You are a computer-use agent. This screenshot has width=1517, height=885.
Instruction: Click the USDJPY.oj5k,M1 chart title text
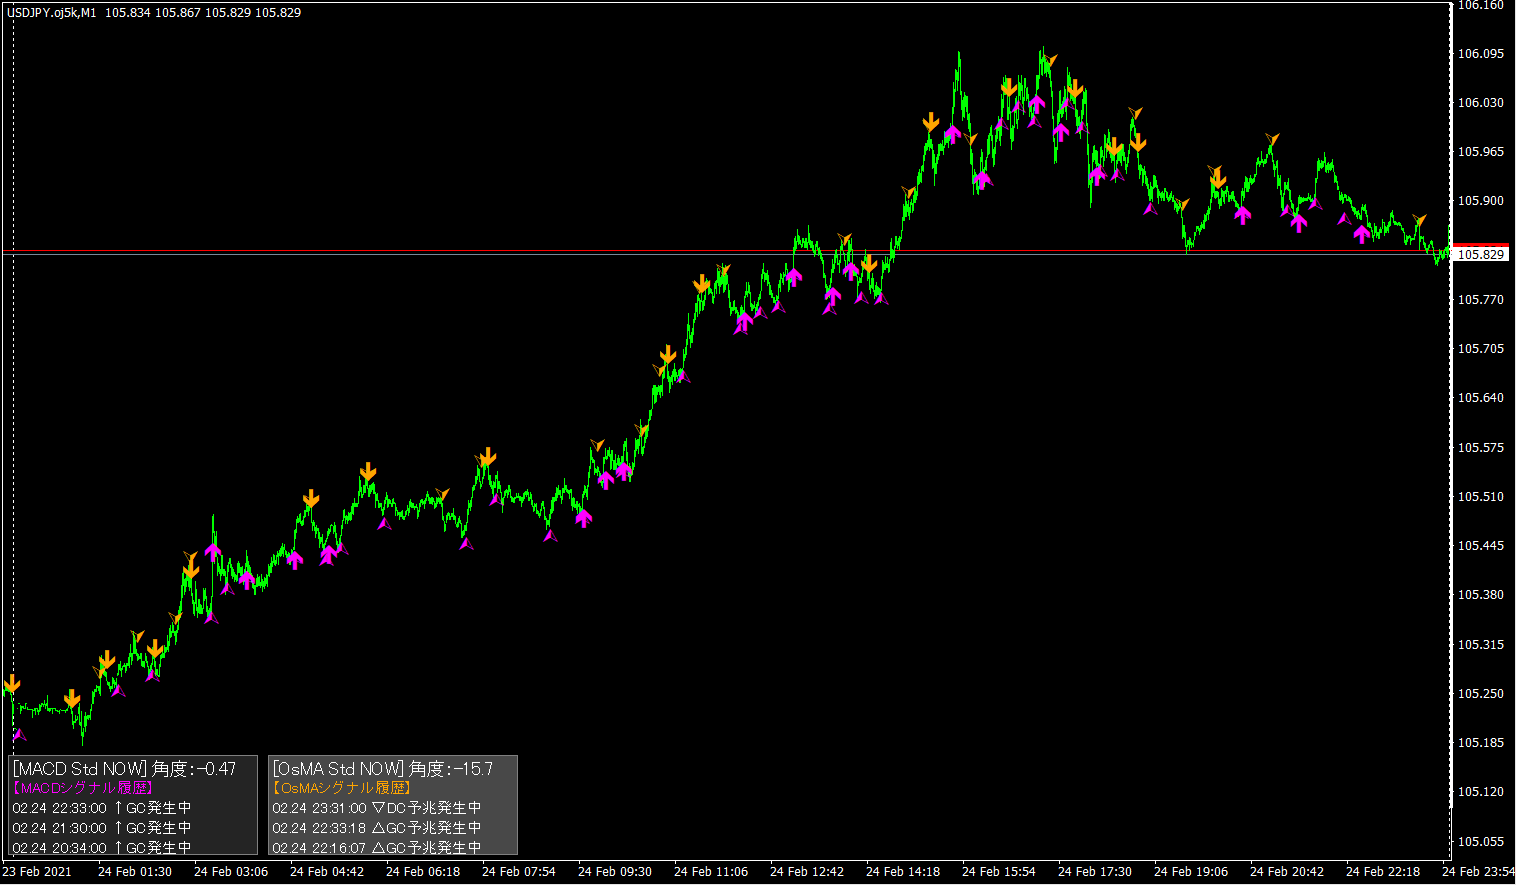pos(52,13)
